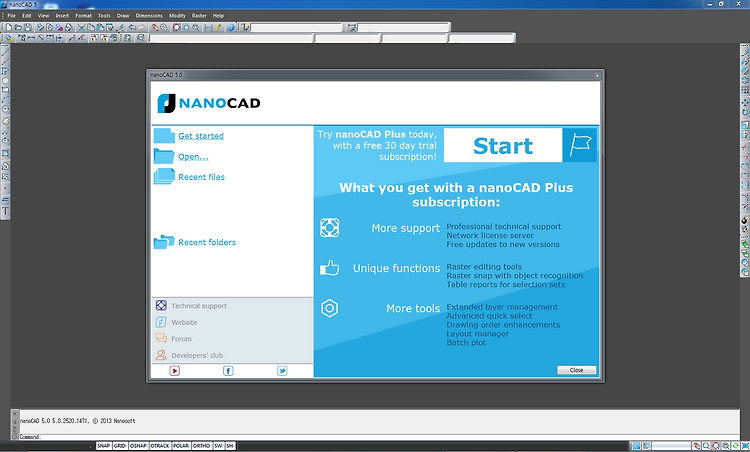
Task: Click the nanoCAD logo in welcome dialog
Action: [209, 103]
